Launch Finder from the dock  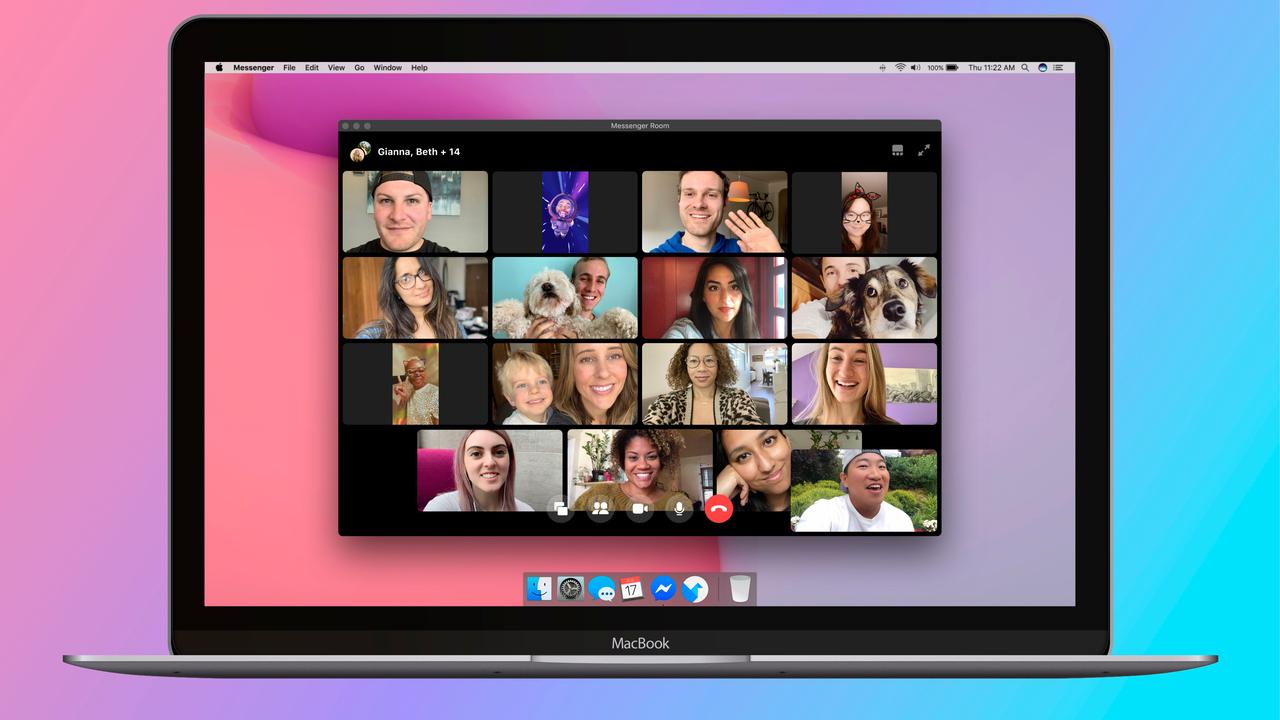pyautogui.click(x=540, y=589)
